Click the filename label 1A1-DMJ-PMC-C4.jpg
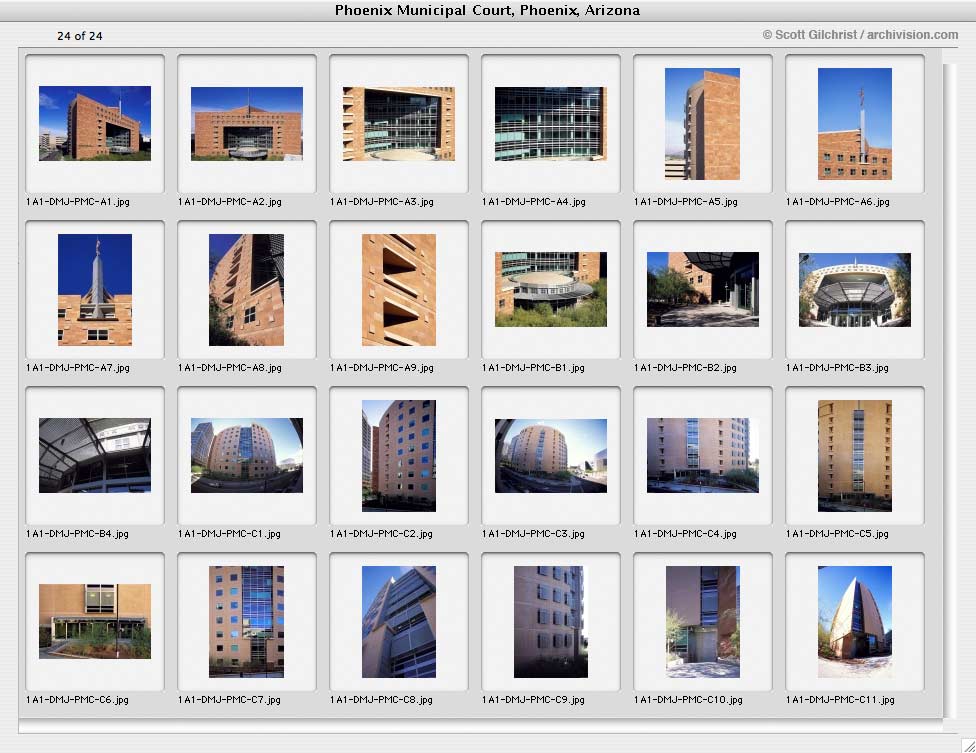 (685, 534)
